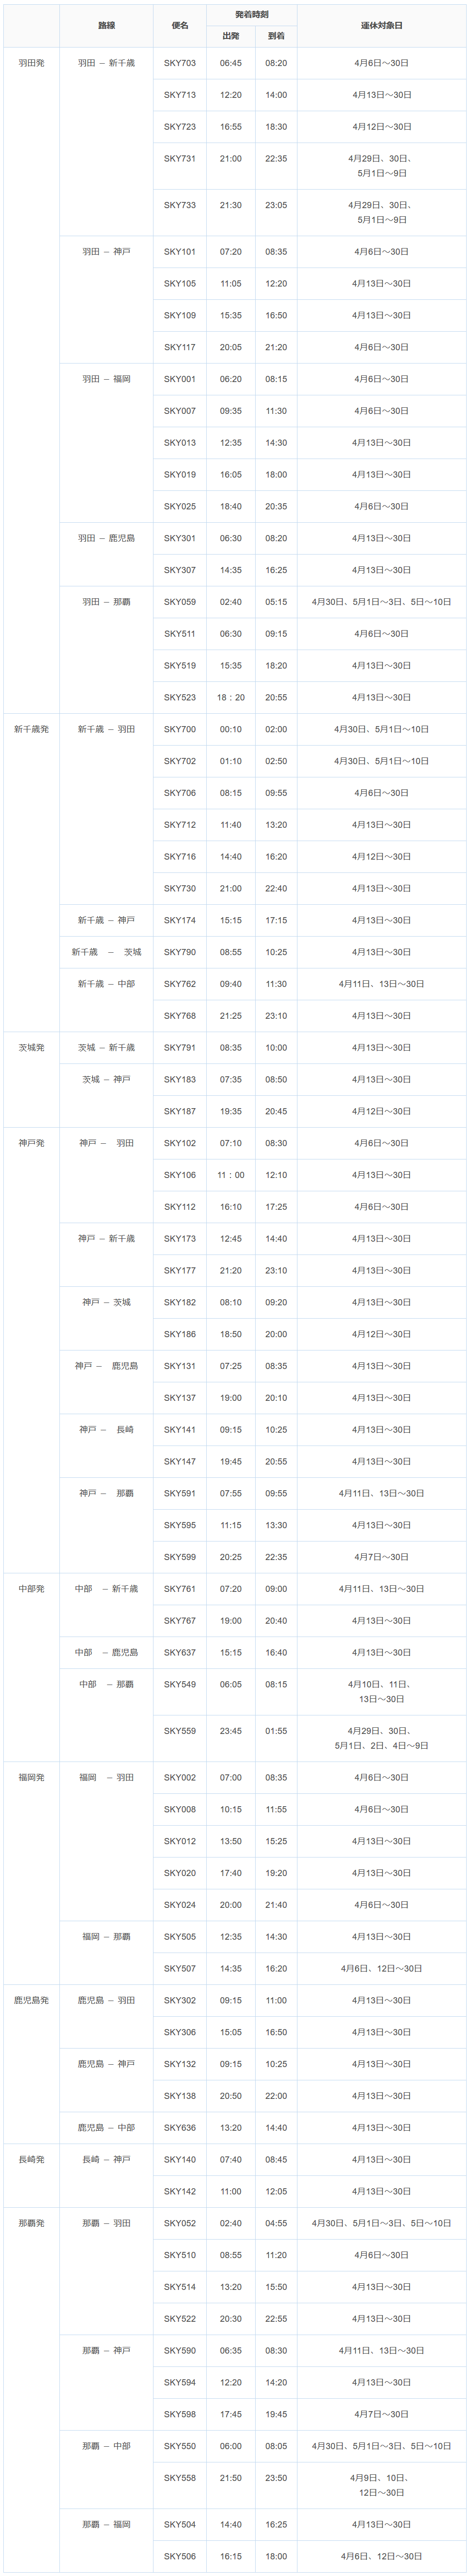Click the 出発 sub-header
Image resolution: width=469 pixels, height=2576 pixels.
point(230,36)
